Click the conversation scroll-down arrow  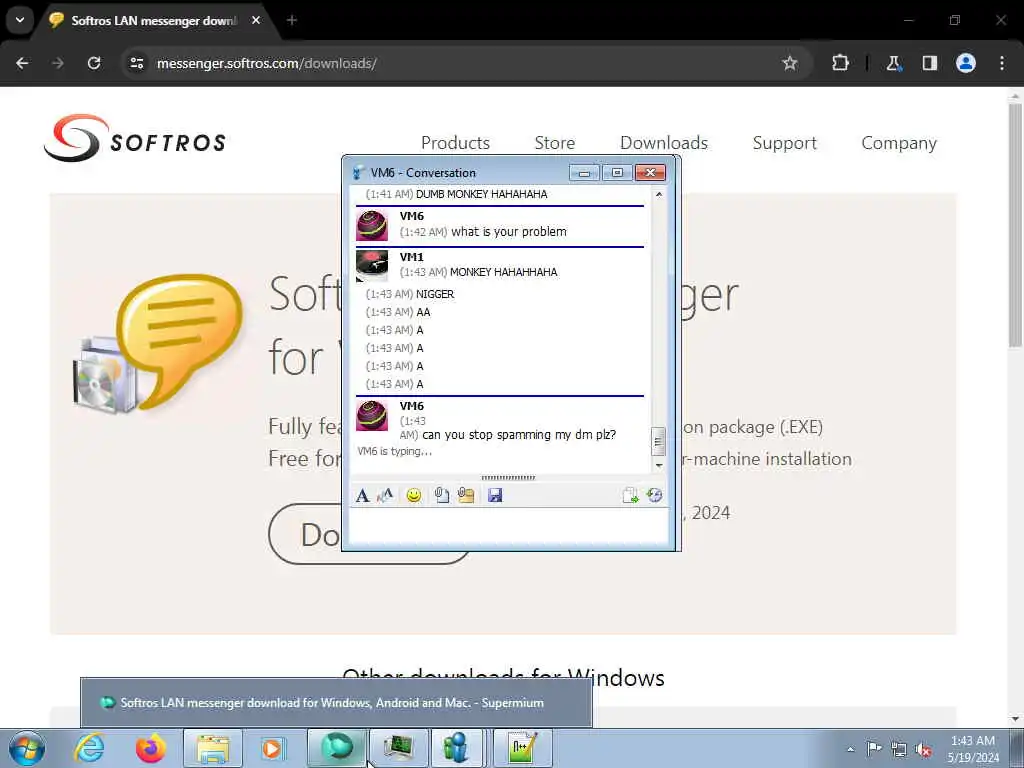659,465
